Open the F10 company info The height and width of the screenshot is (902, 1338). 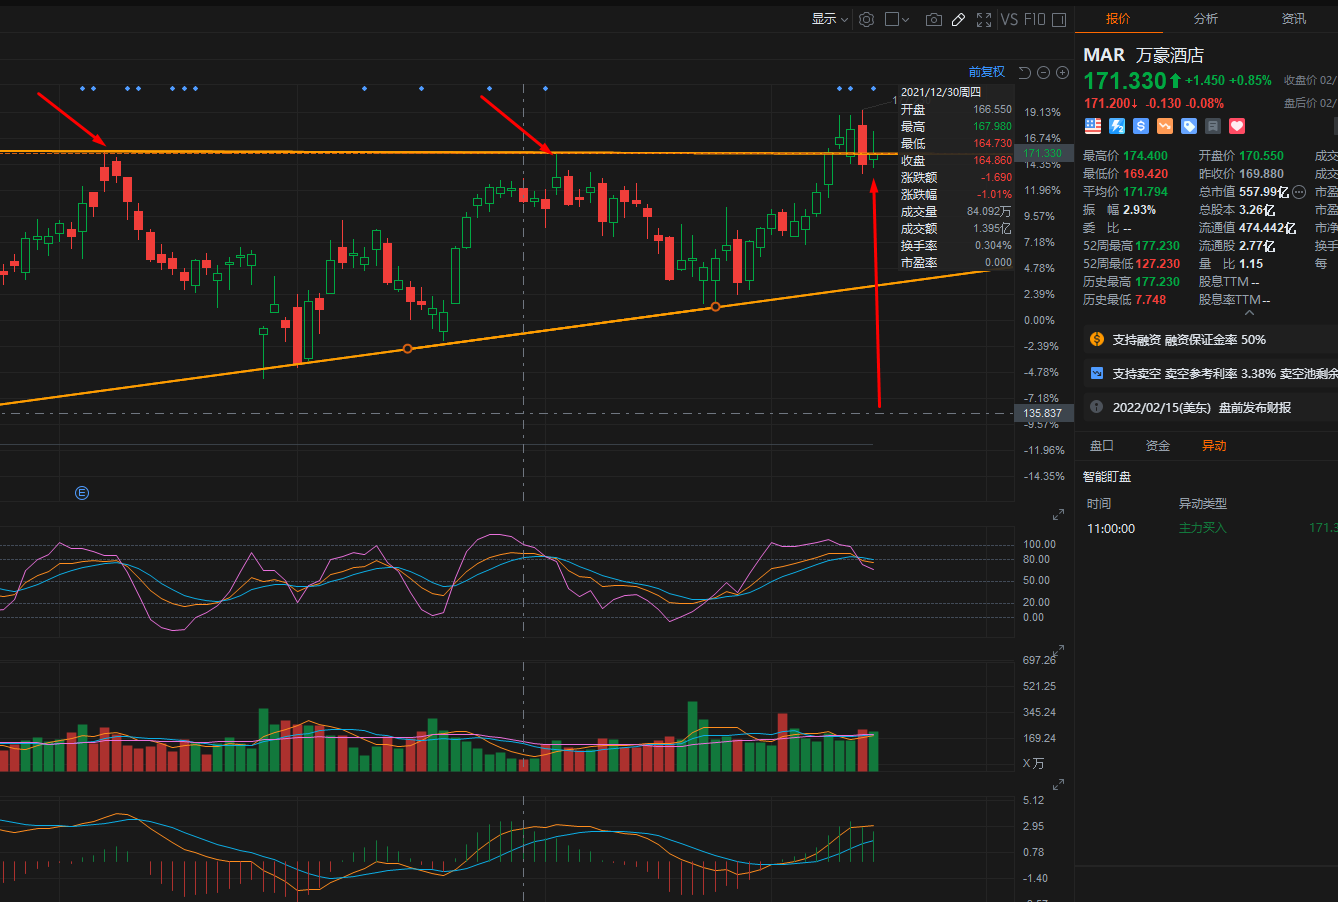(x=1035, y=19)
